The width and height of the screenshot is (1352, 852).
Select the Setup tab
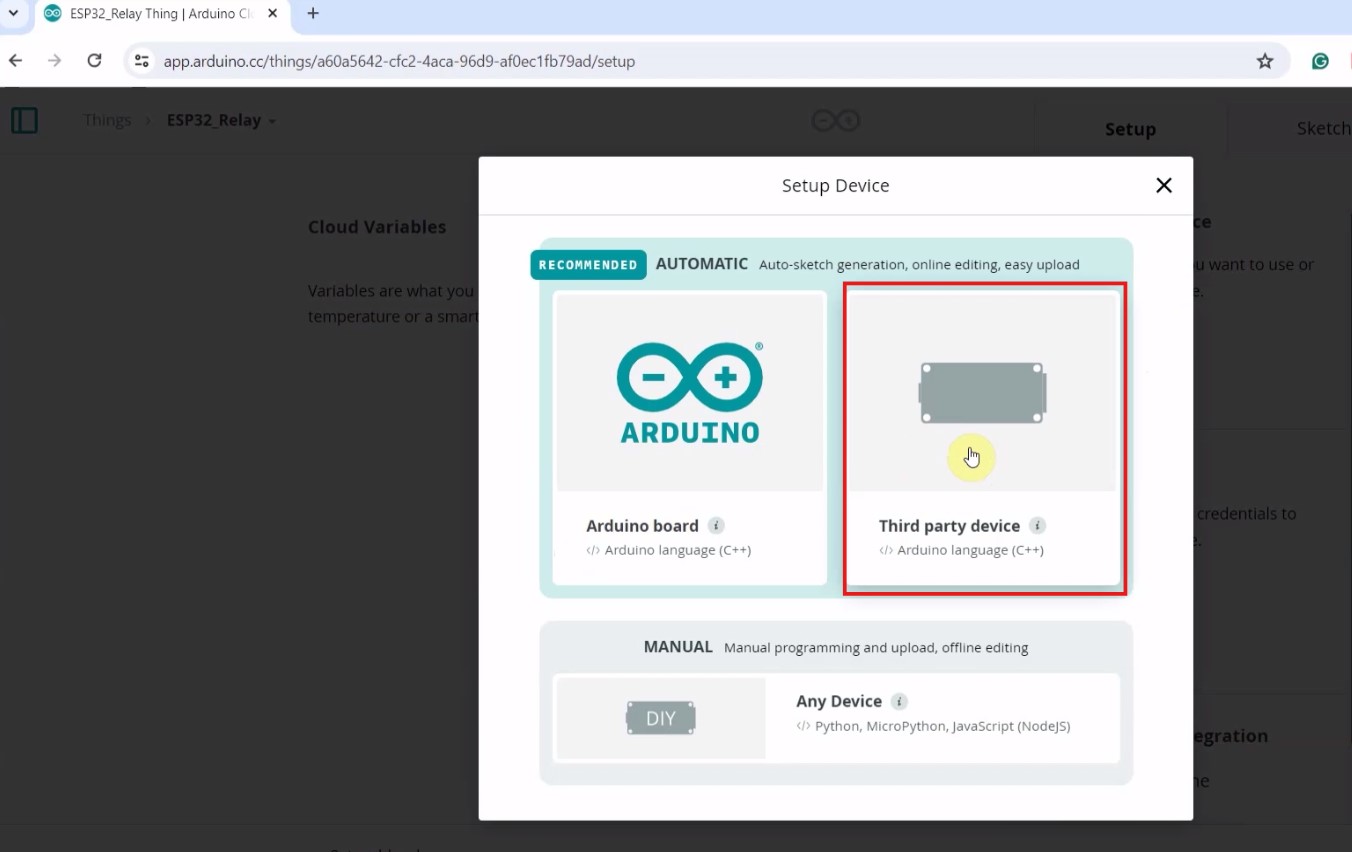(x=1130, y=128)
